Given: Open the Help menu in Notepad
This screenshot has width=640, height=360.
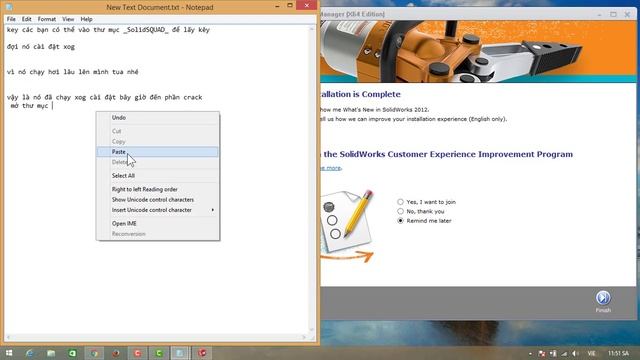Looking at the screenshot, I should click(86, 19).
